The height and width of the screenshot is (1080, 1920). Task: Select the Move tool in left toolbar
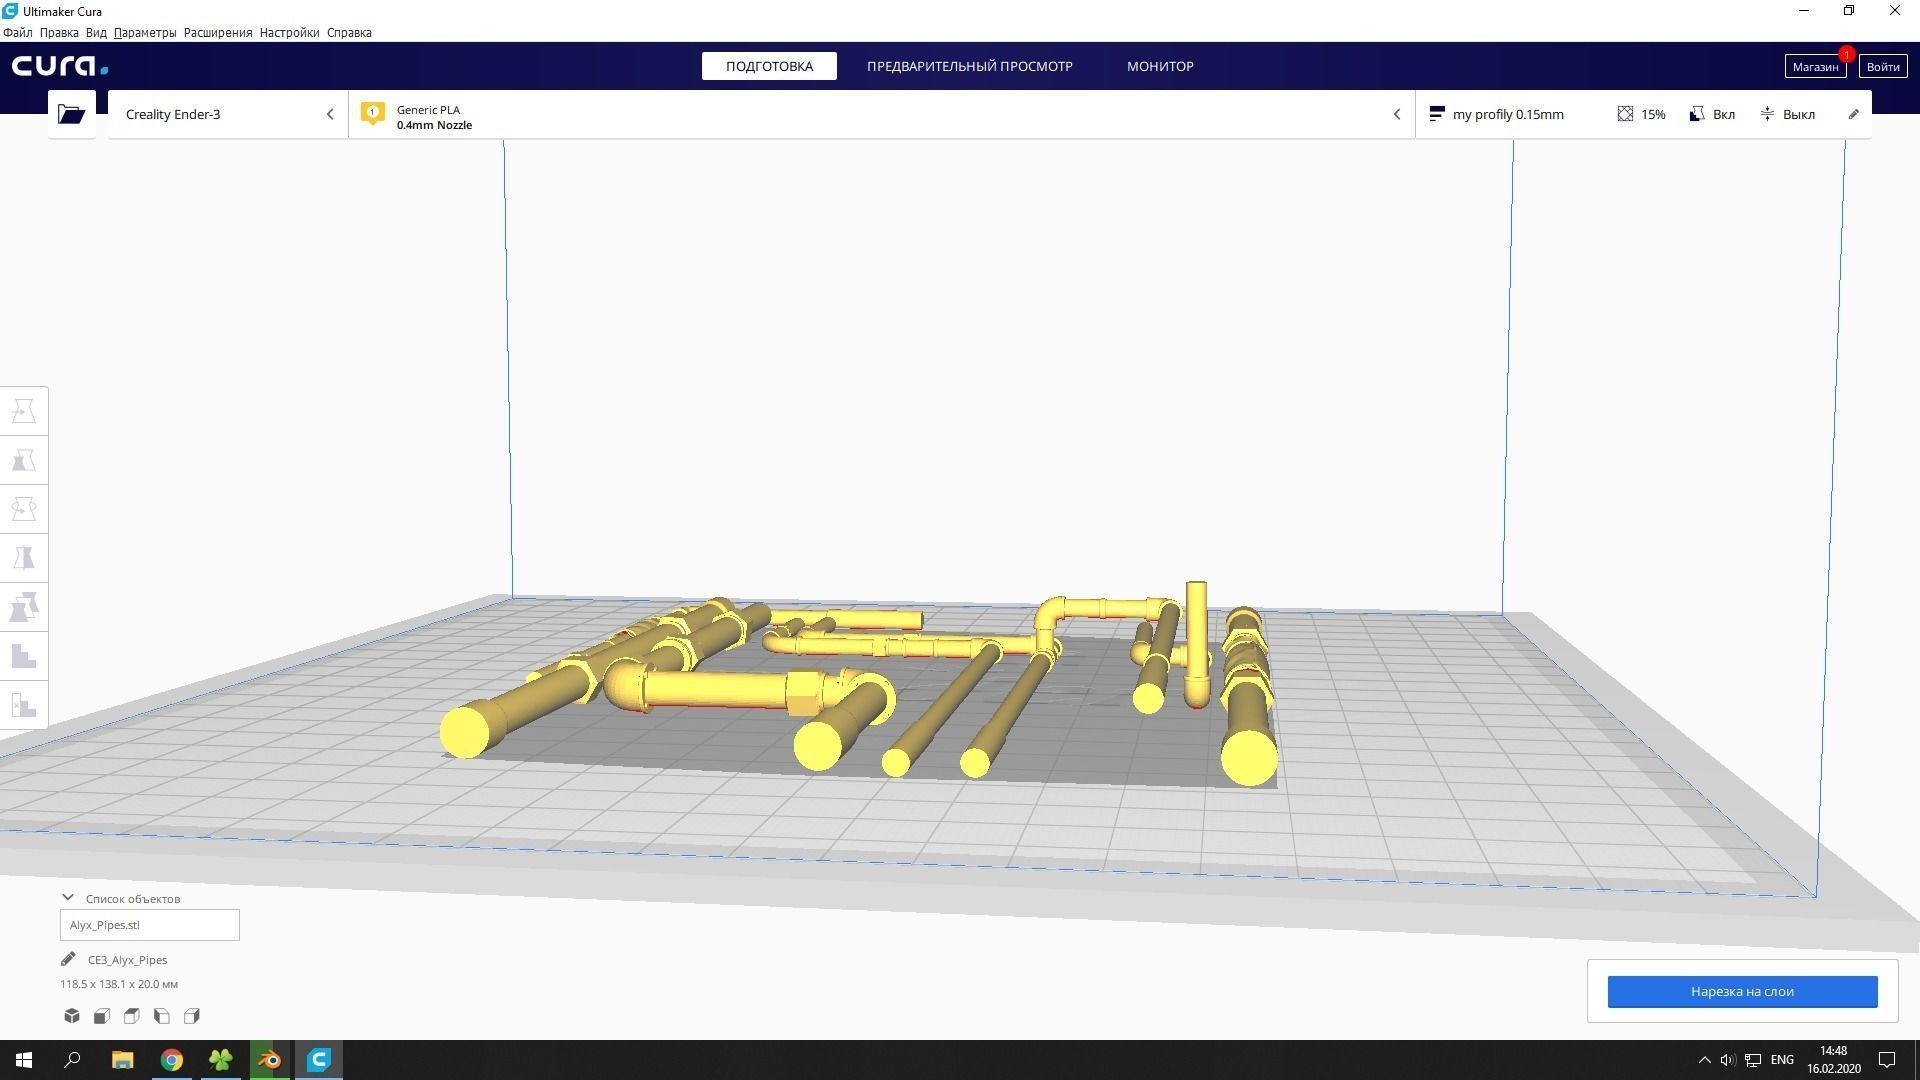[24, 411]
